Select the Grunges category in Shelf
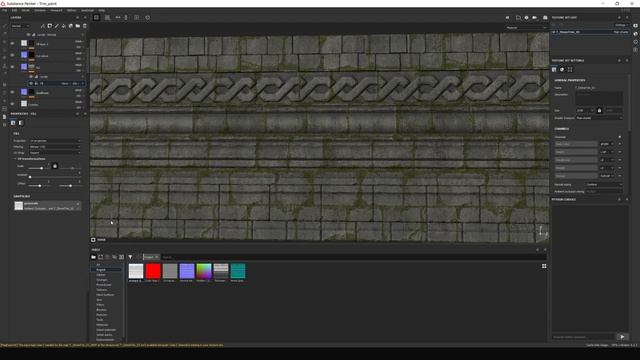The image size is (640, 360). (102, 280)
